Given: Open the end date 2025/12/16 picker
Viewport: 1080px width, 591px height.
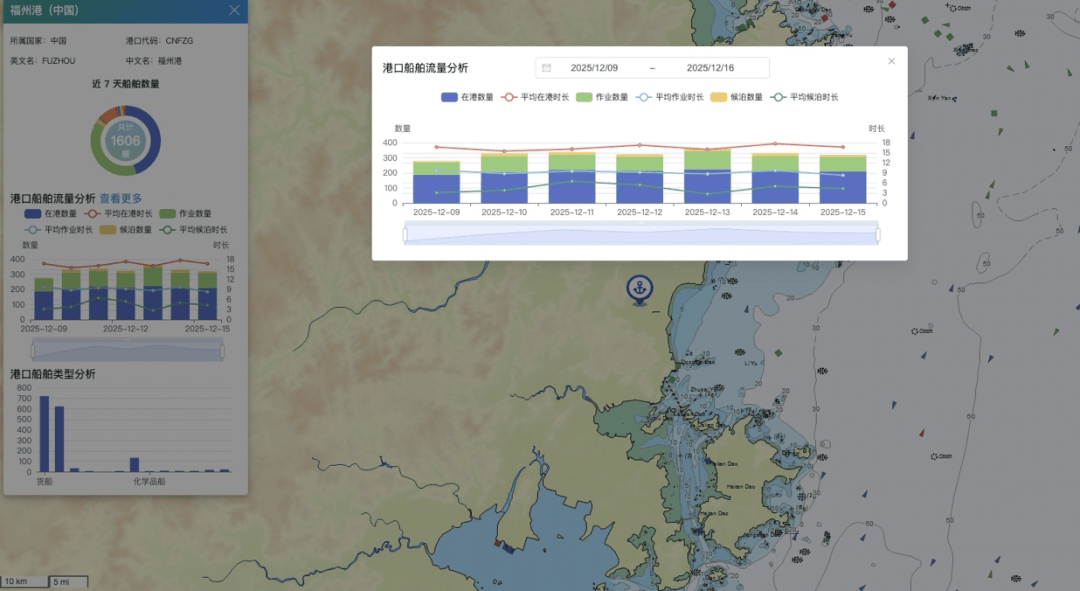Looking at the screenshot, I should tap(710, 68).
